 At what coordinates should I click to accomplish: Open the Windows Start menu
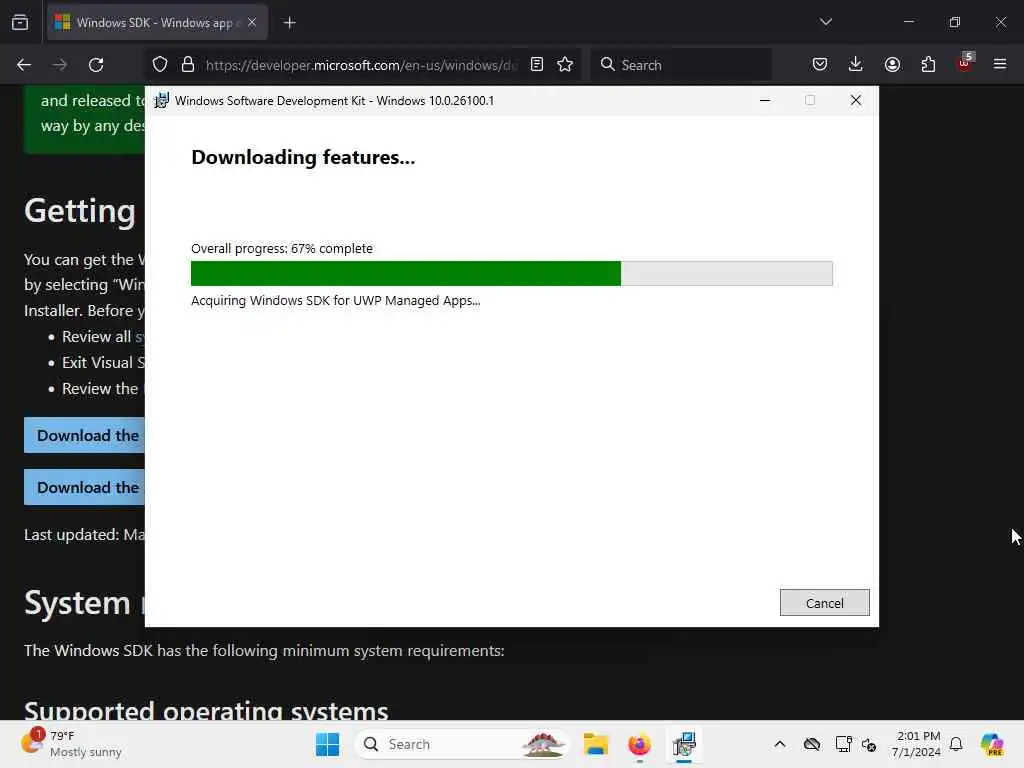[327, 744]
